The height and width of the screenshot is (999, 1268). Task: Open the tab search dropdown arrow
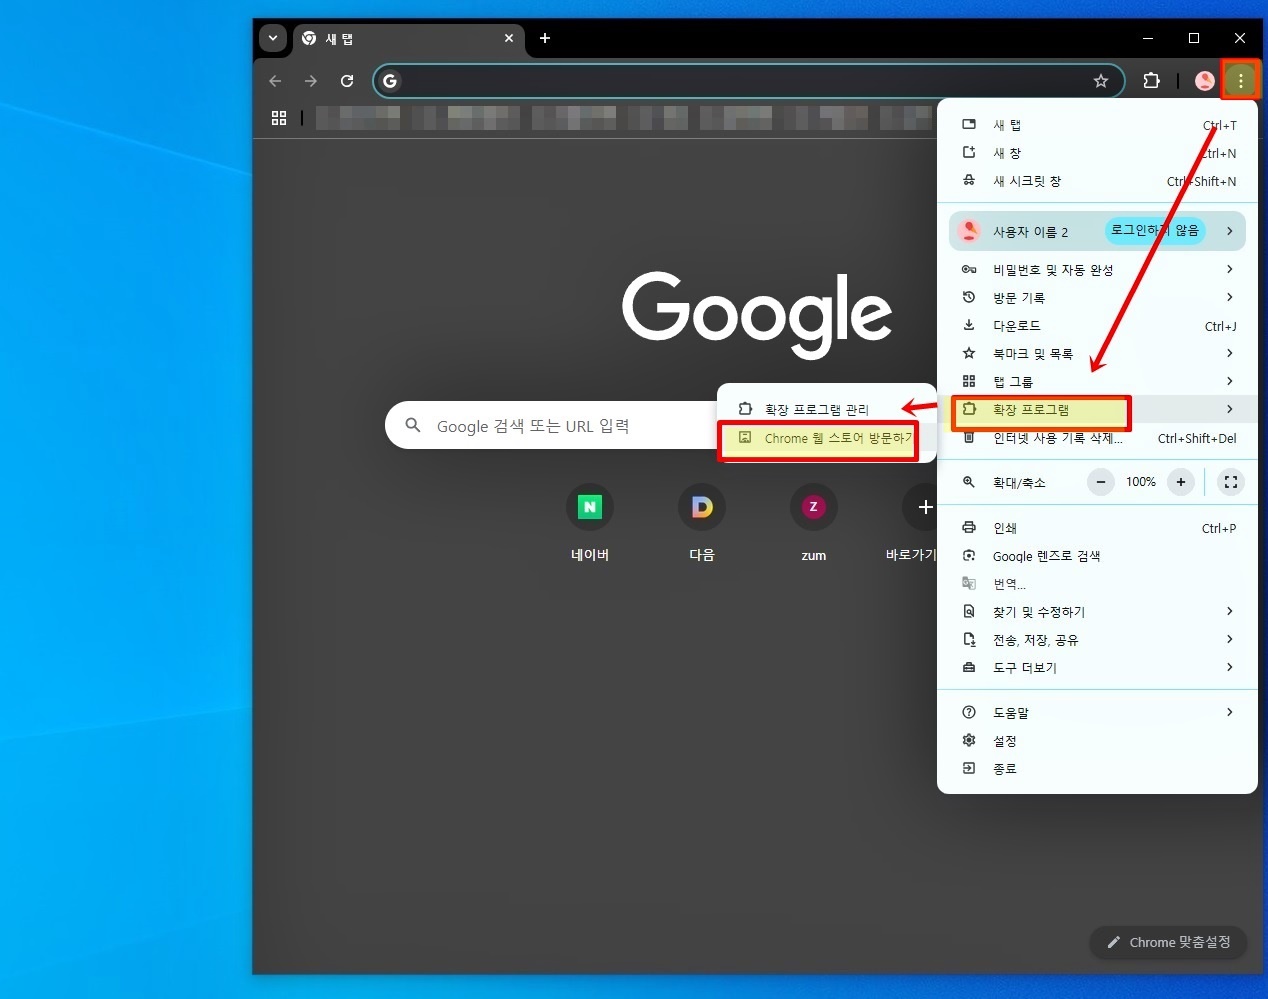click(x=273, y=38)
